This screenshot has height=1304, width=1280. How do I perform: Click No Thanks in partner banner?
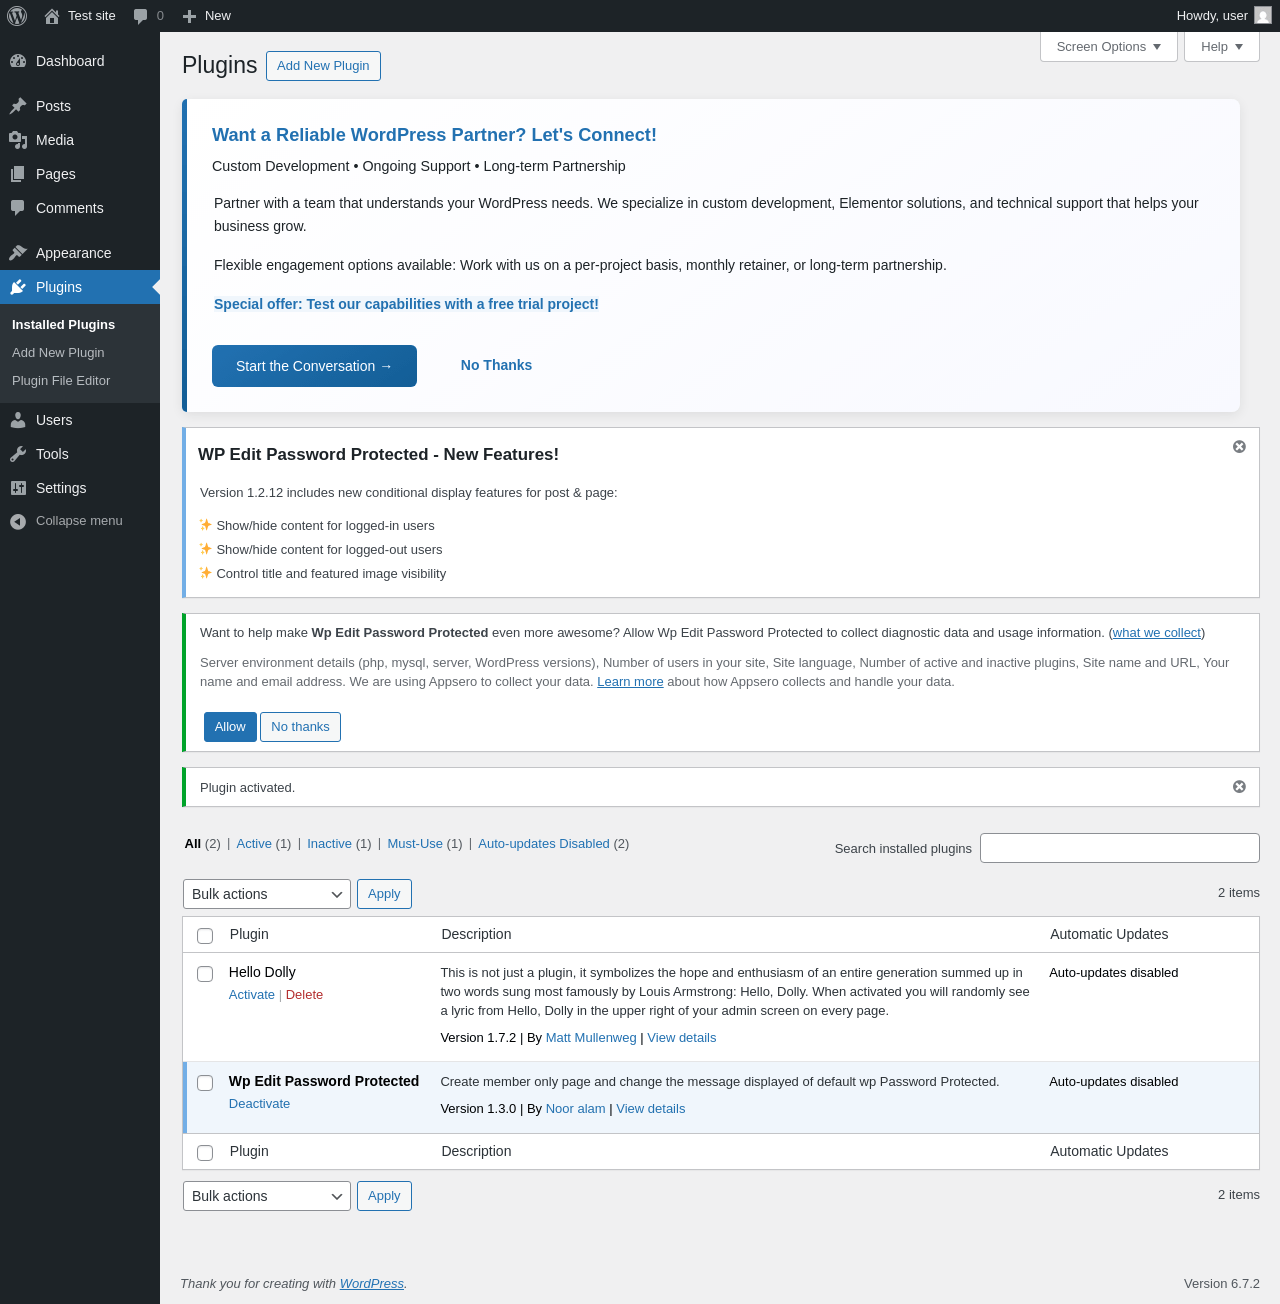click(x=496, y=365)
